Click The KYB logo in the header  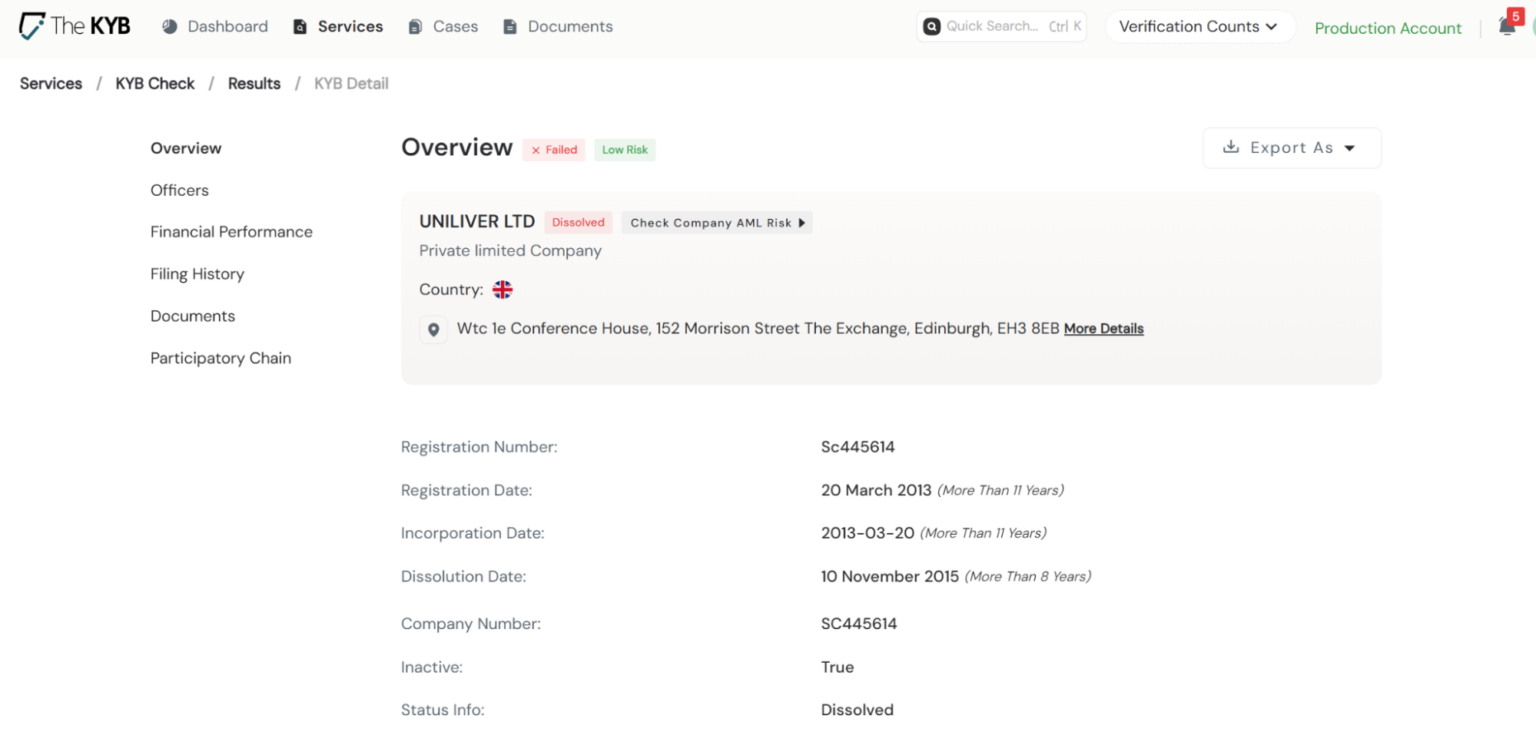(73, 25)
